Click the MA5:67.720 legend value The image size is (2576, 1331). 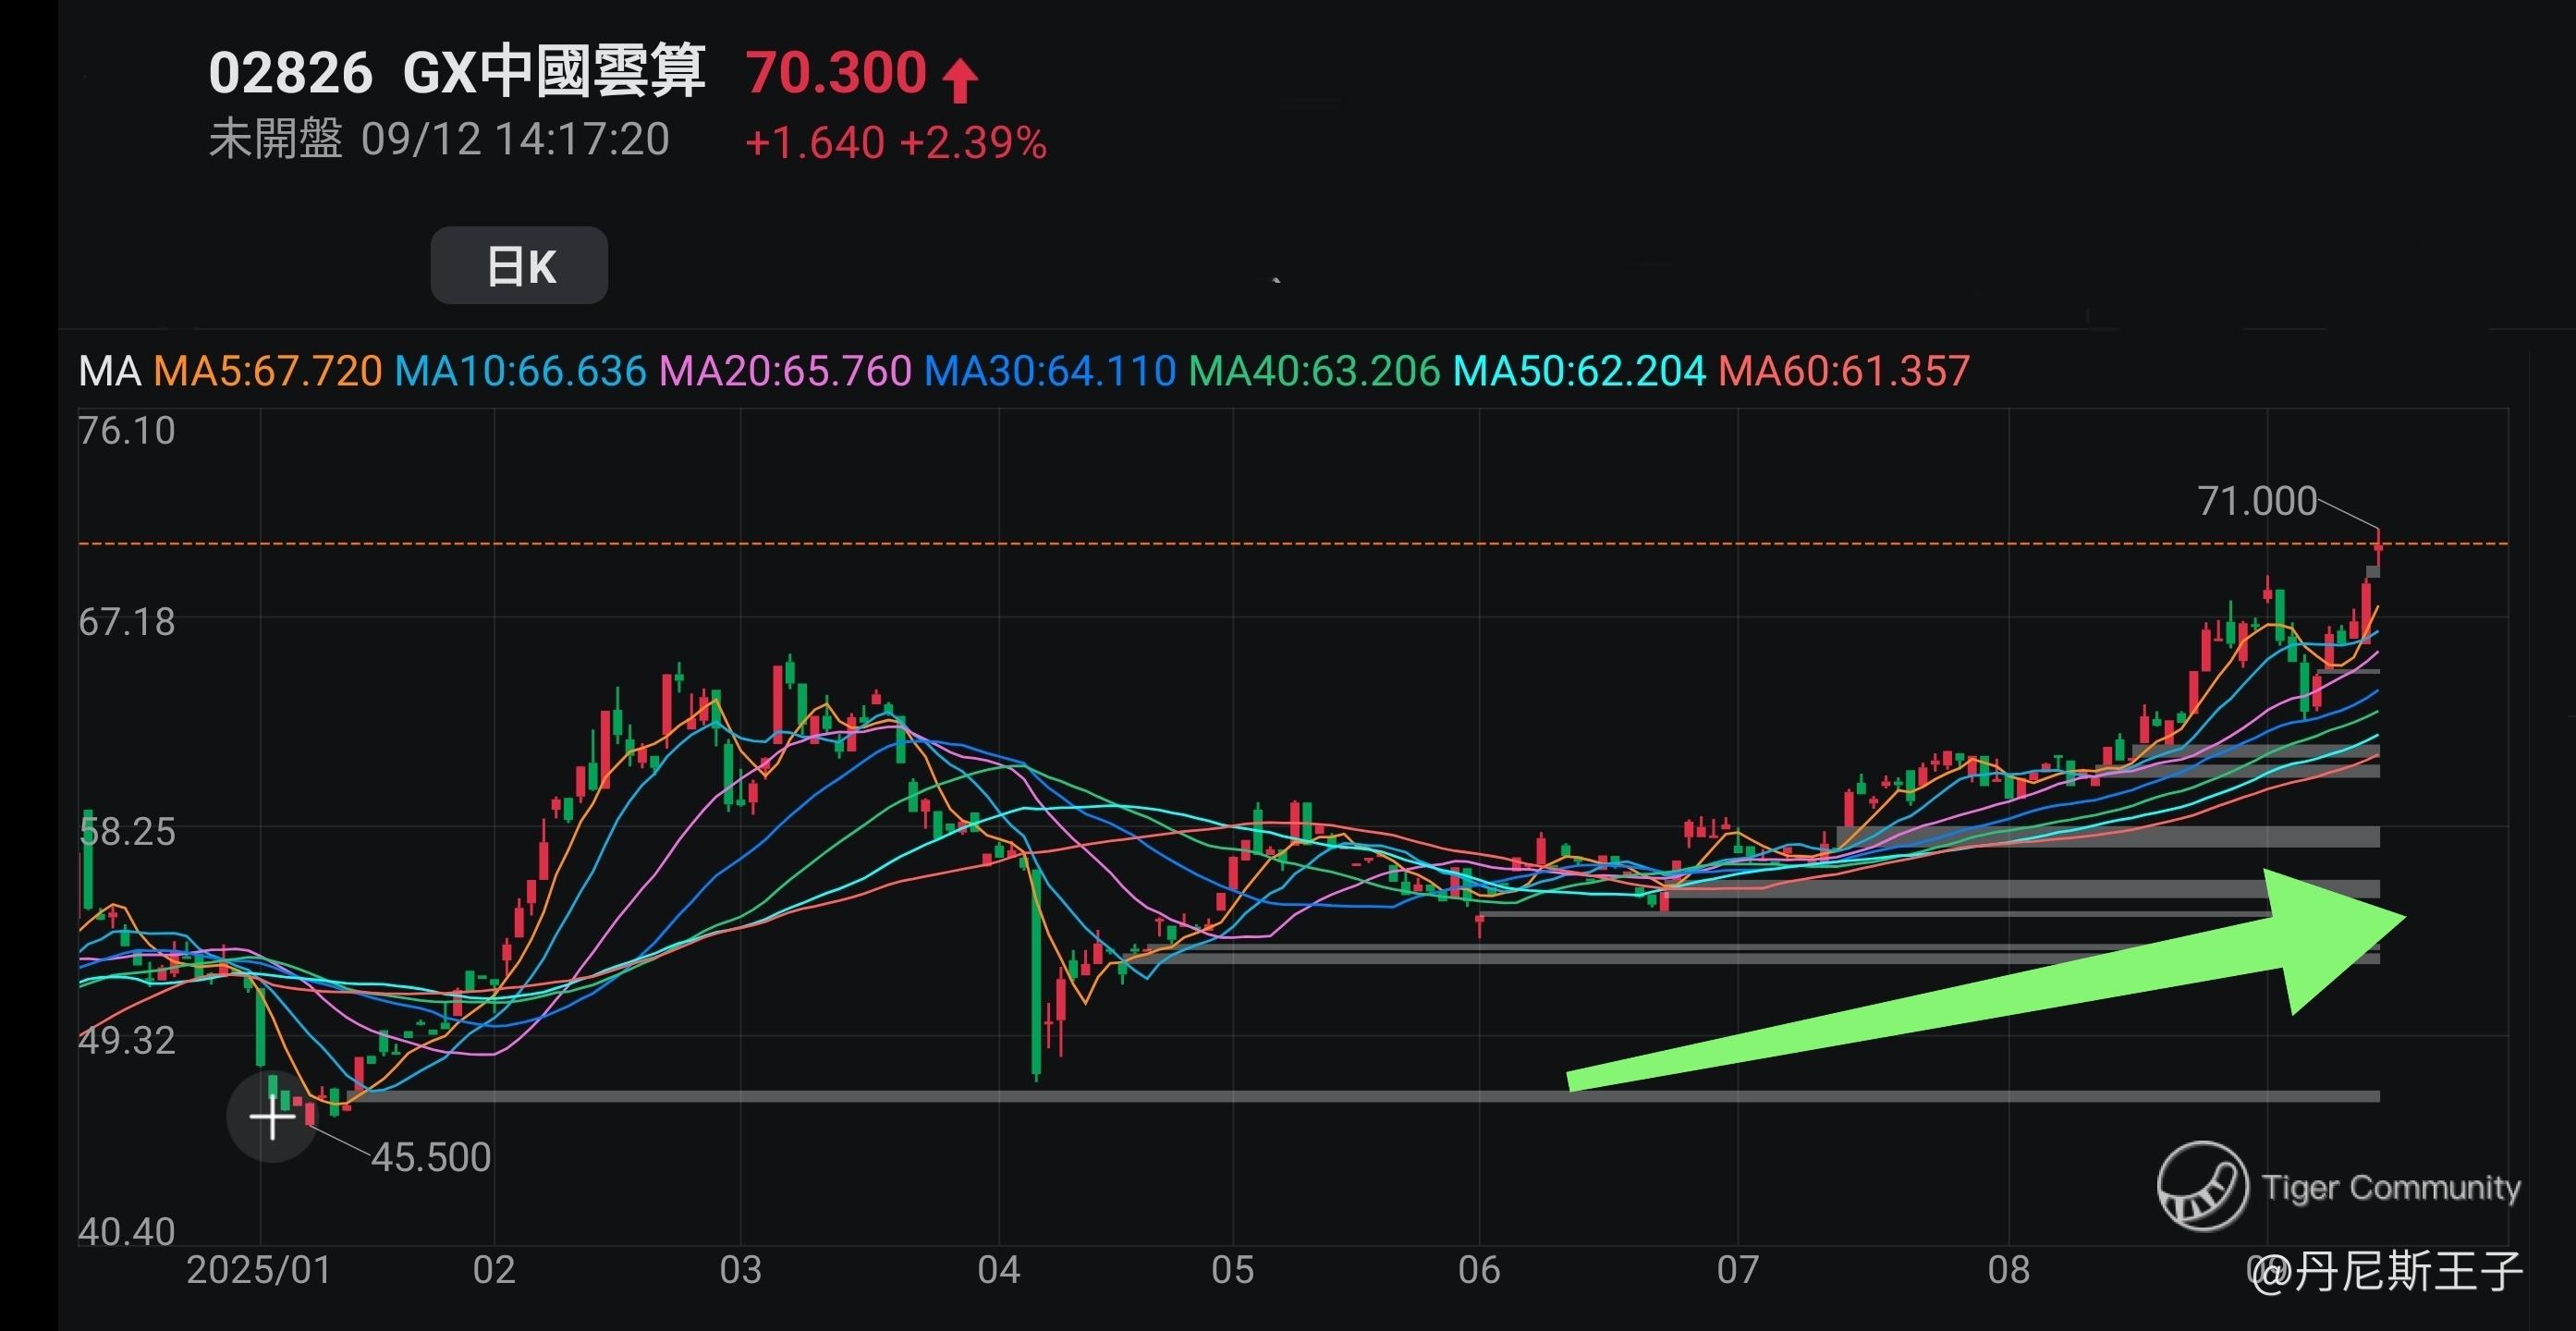tap(268, 371)
